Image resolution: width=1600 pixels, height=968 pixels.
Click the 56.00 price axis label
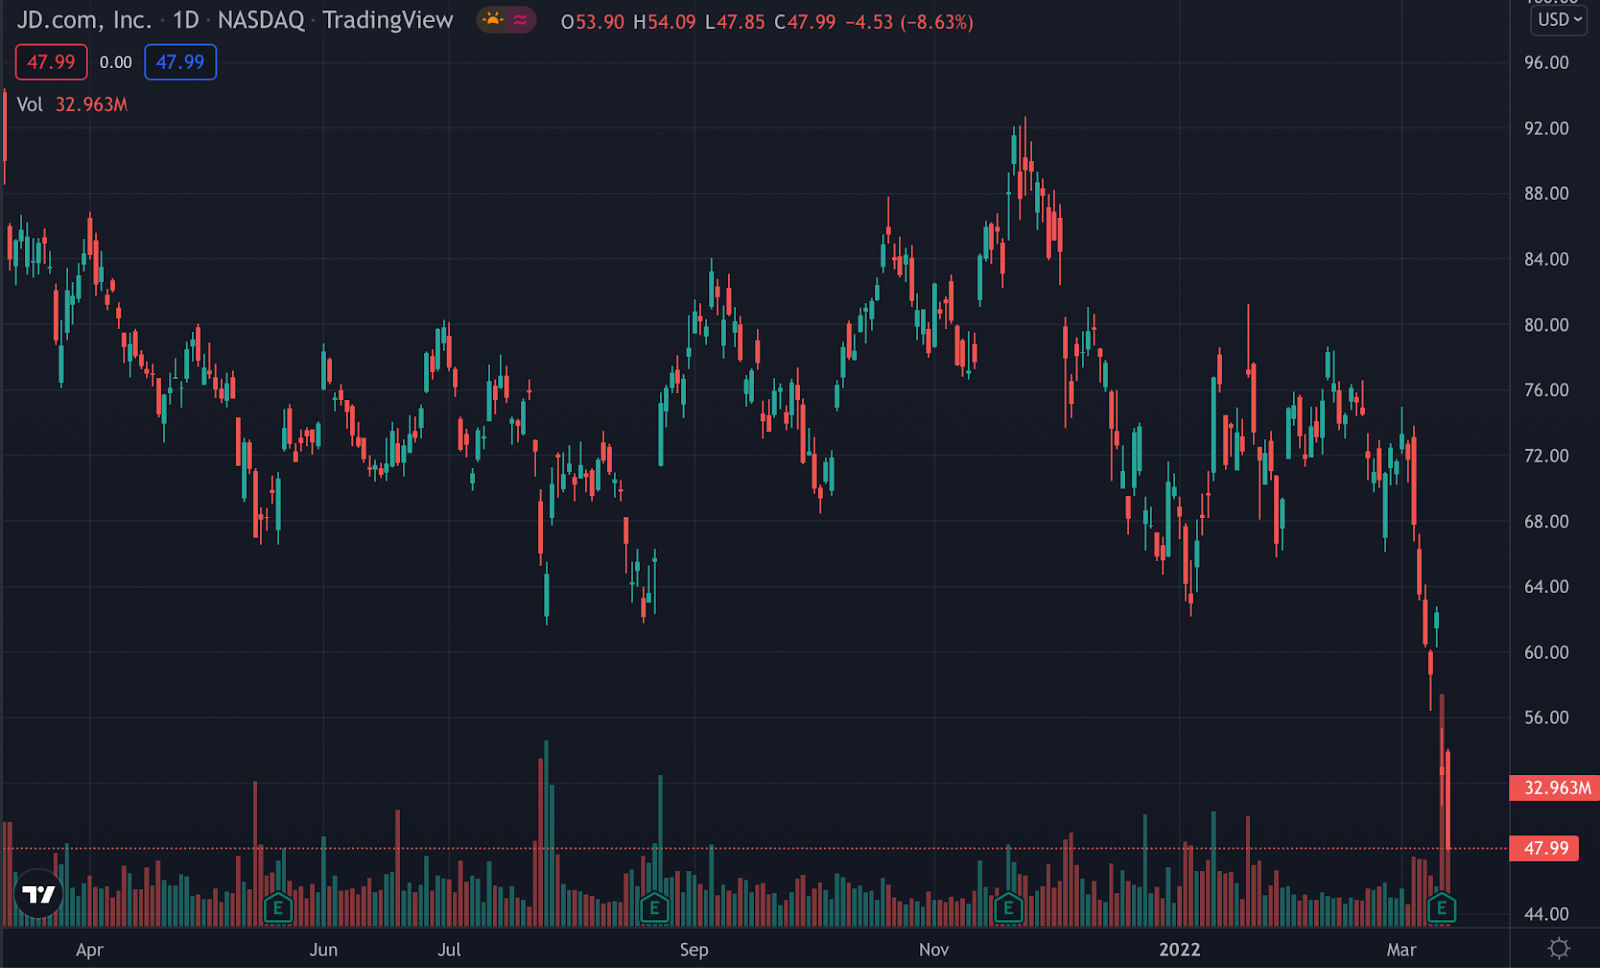pos(1546,717)
